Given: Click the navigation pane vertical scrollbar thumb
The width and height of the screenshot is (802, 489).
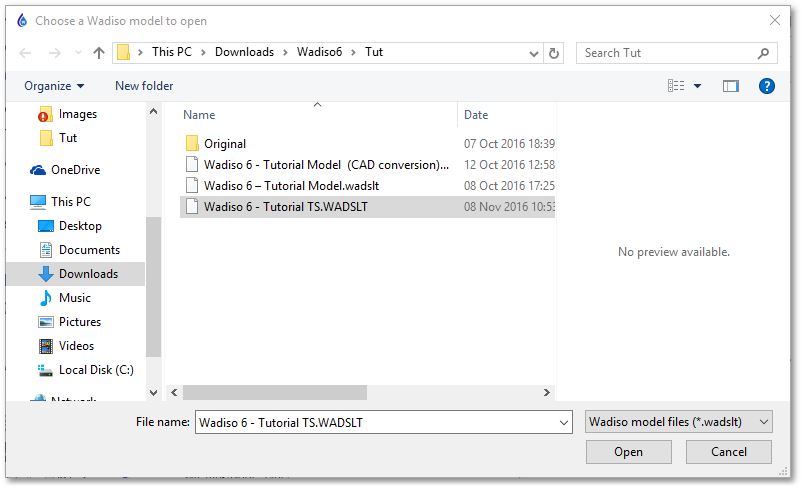Looking at the screenshot, I should (x=153, y=286).
